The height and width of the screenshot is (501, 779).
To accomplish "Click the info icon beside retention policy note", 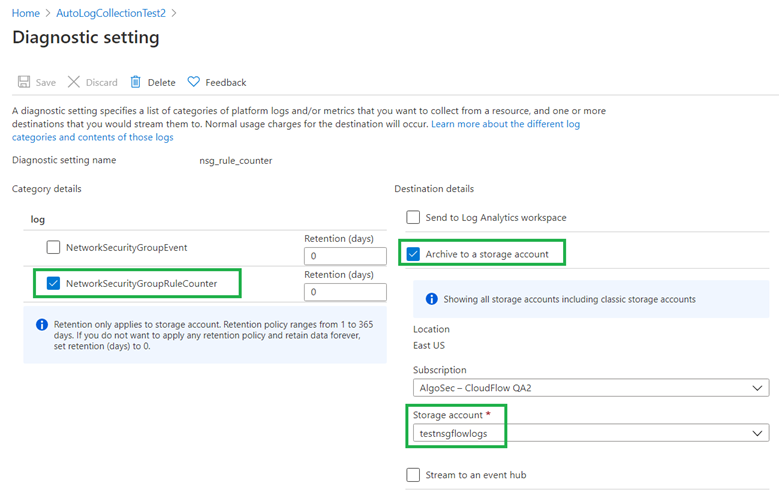I will point(42,325).
